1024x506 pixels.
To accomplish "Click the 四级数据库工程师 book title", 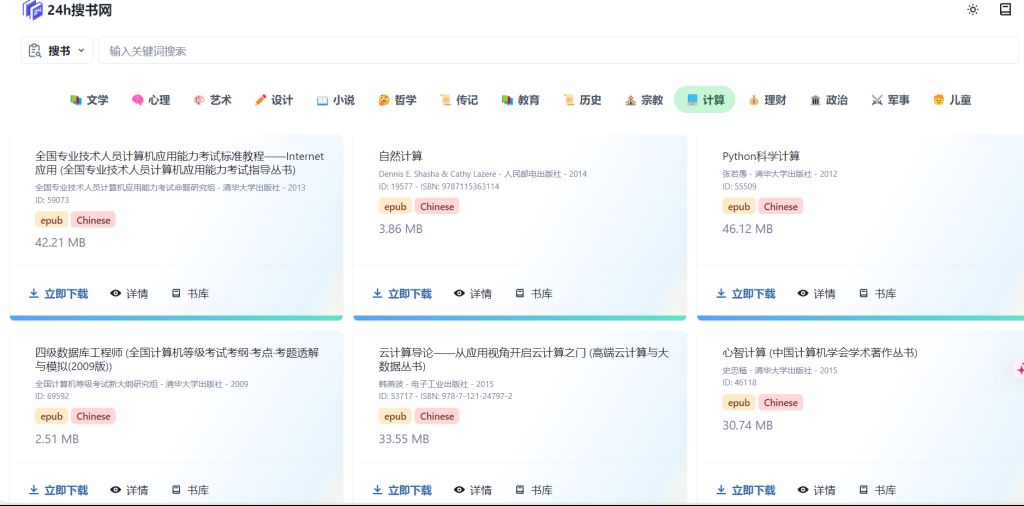I will (177, 359).
